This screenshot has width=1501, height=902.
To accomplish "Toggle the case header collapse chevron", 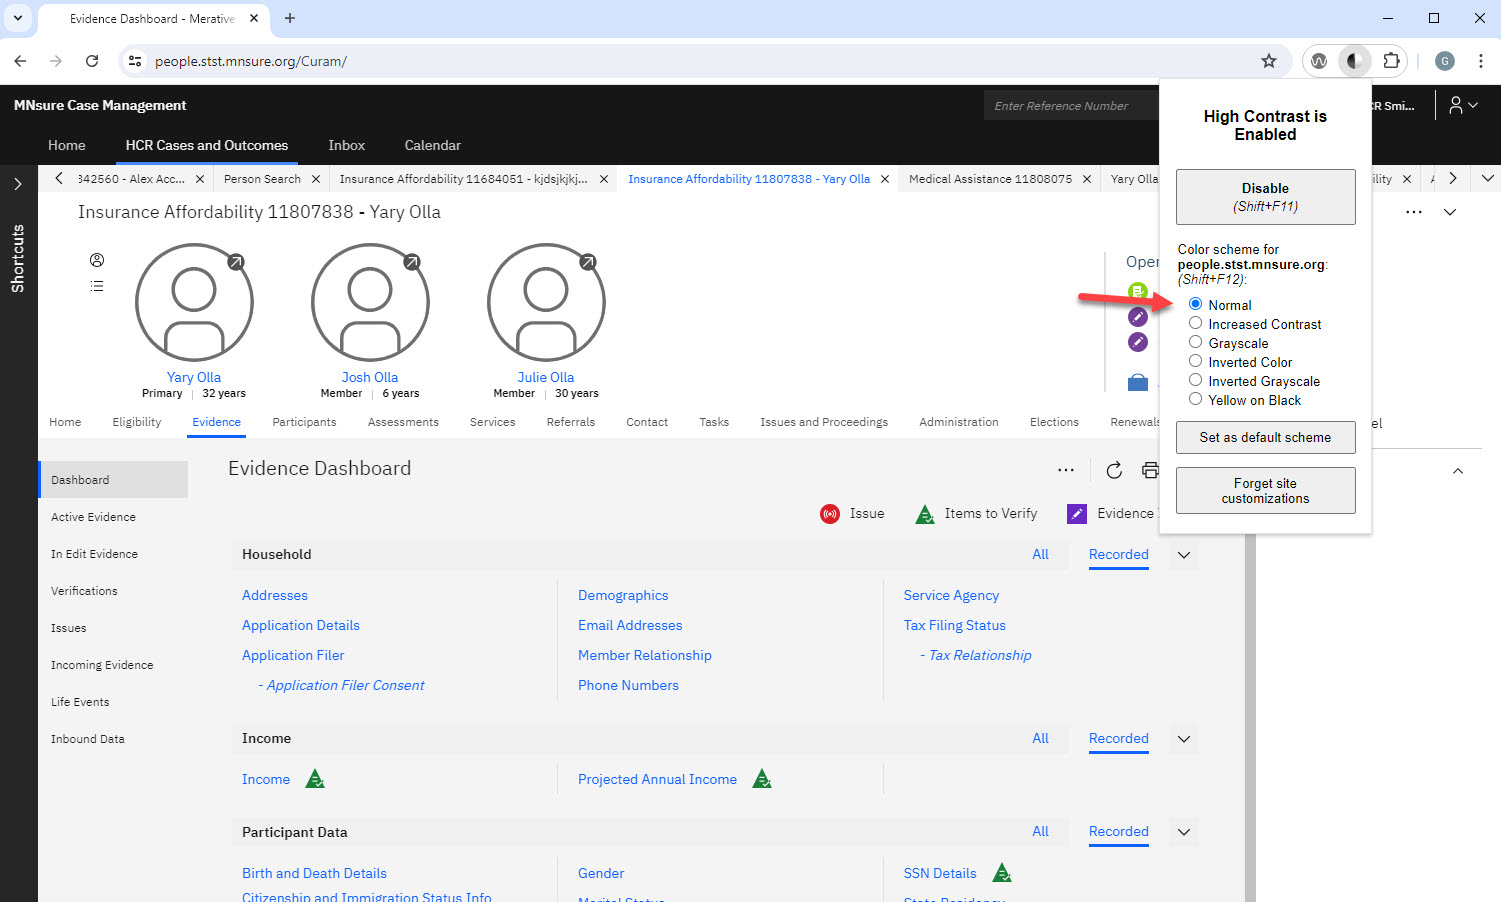I will click(1450, 212).
